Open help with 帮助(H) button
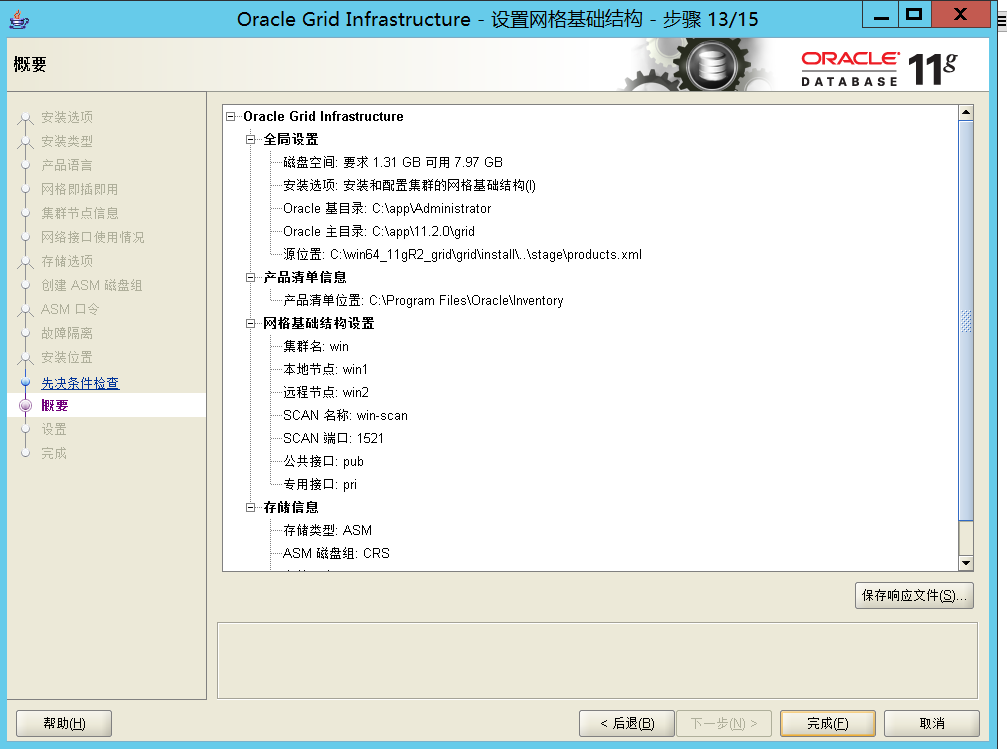The height and width of the screenshot is (749, 1007). 64,723
